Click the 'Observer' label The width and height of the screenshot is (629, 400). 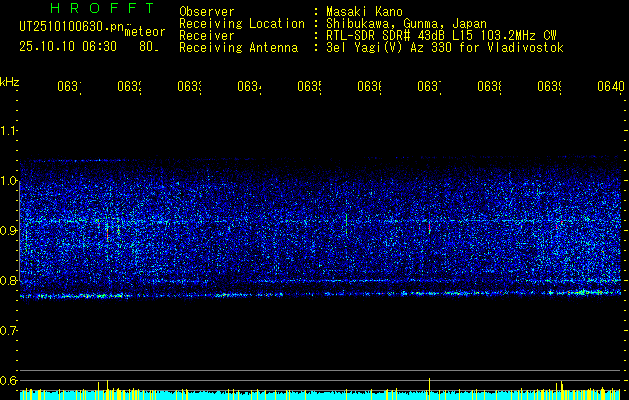pos(207,11)
